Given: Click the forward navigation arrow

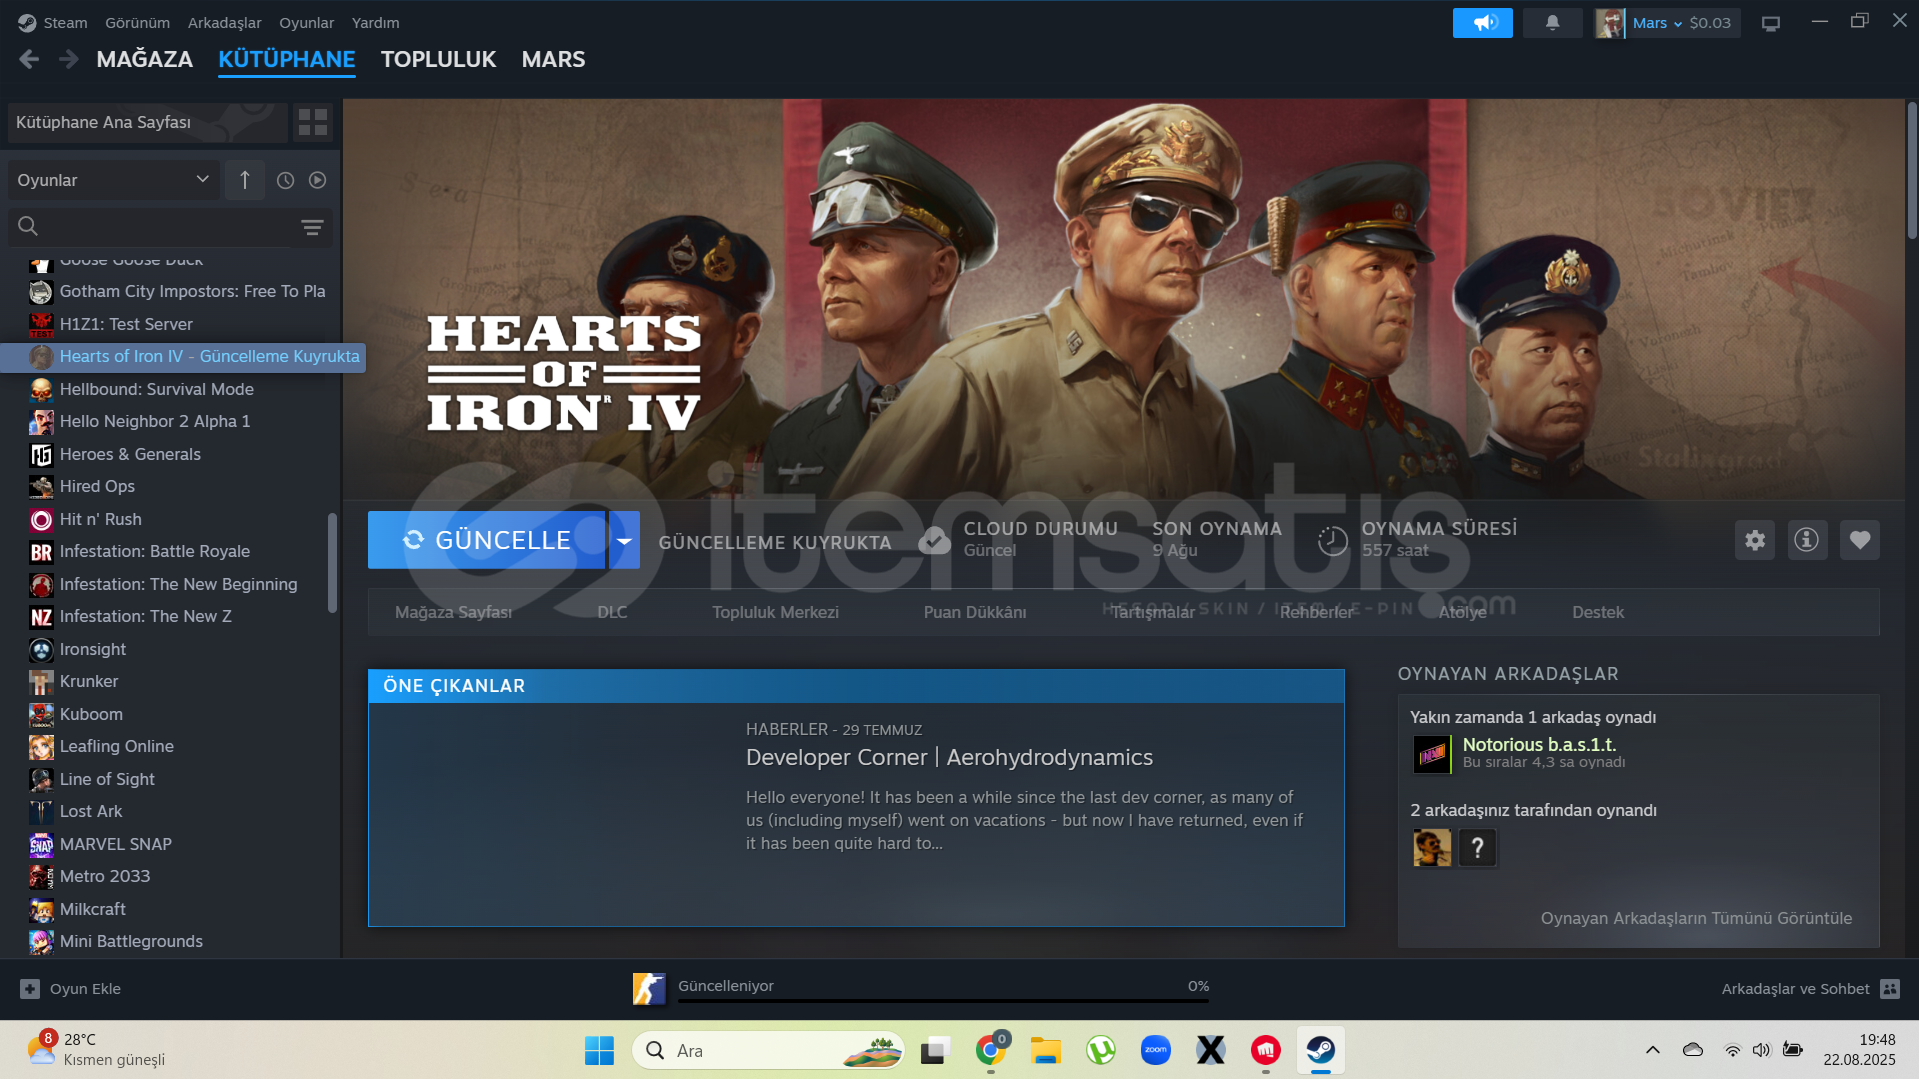Looking at the screenshot, I should point(68,60).
